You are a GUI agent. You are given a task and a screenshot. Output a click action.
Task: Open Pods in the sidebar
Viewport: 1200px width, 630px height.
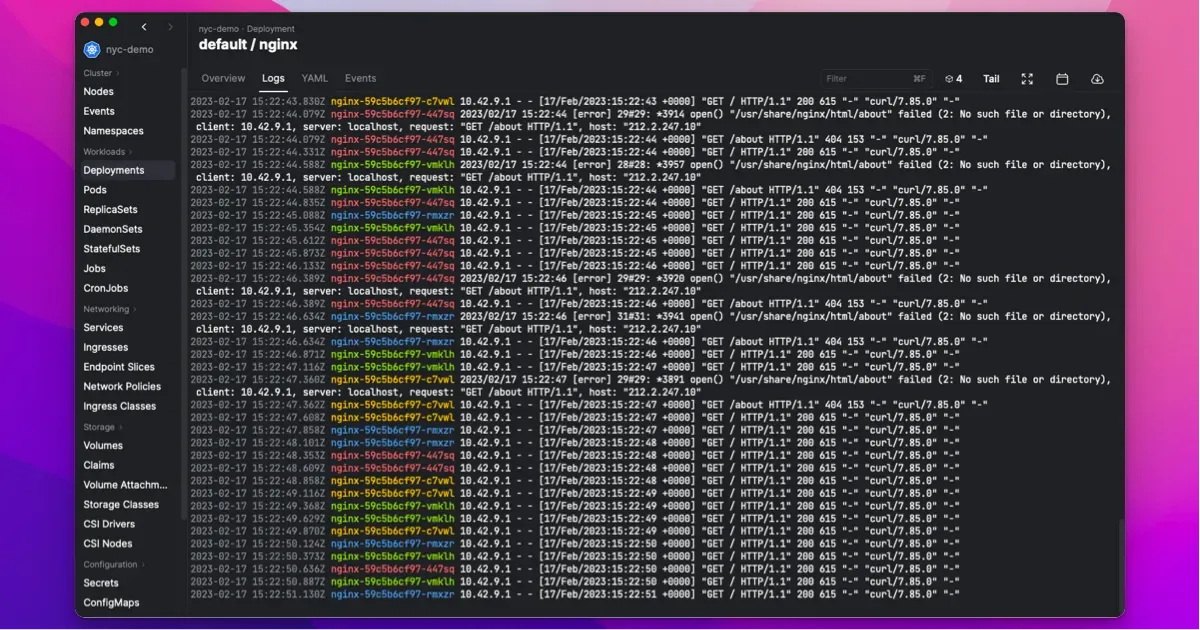(x=95, y=190)
